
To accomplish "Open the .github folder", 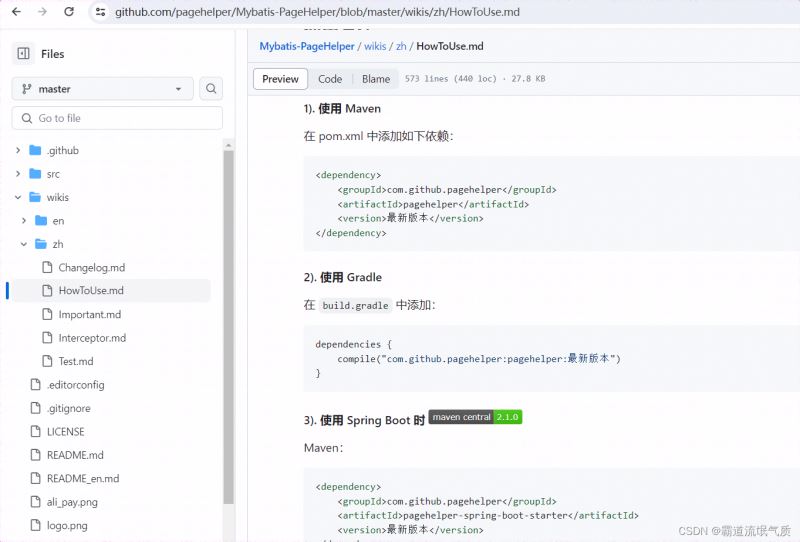I will pos(63,151).
